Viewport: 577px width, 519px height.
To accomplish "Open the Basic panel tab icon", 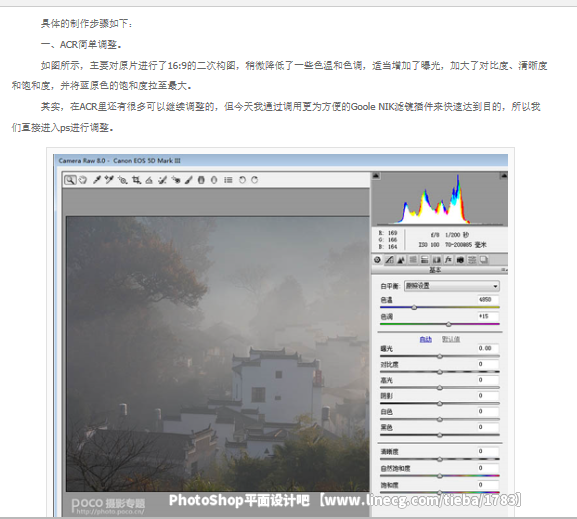I will [x=377, y=260].
